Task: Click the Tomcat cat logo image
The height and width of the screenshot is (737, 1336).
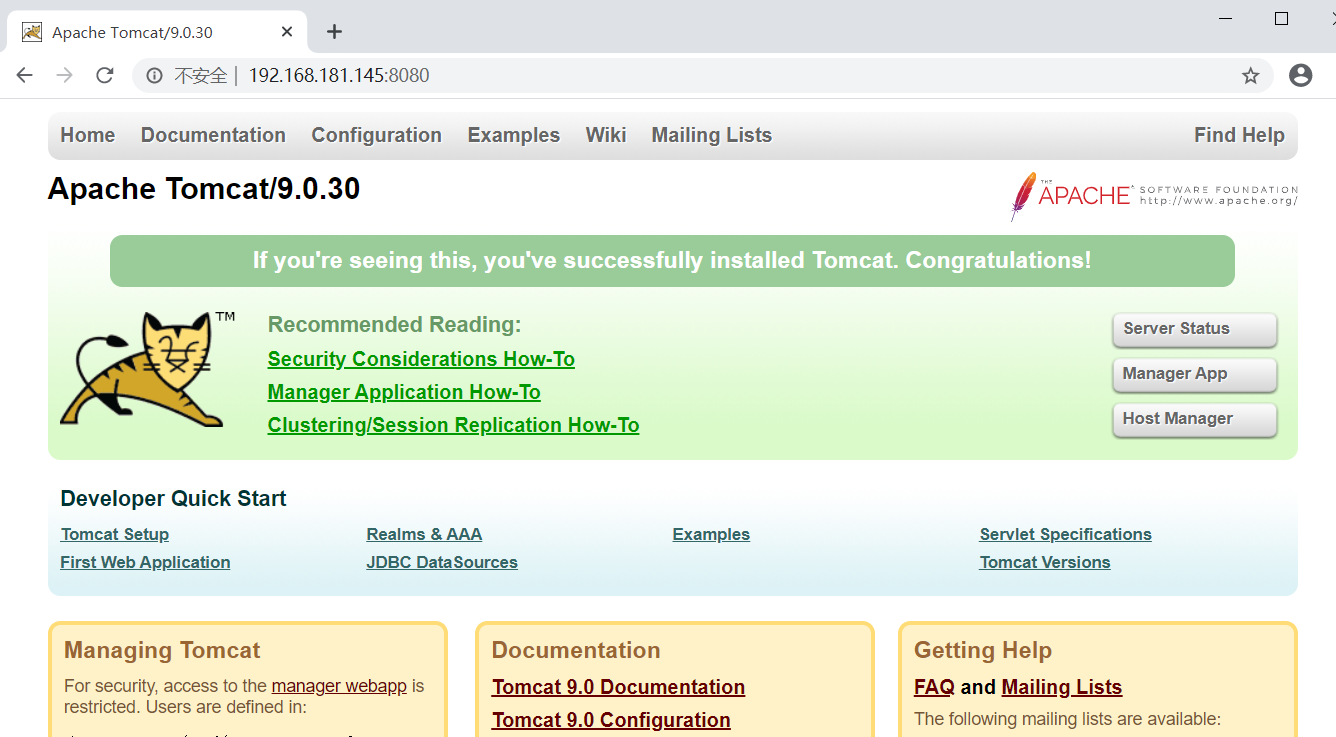Action: [x=148, y=369]
